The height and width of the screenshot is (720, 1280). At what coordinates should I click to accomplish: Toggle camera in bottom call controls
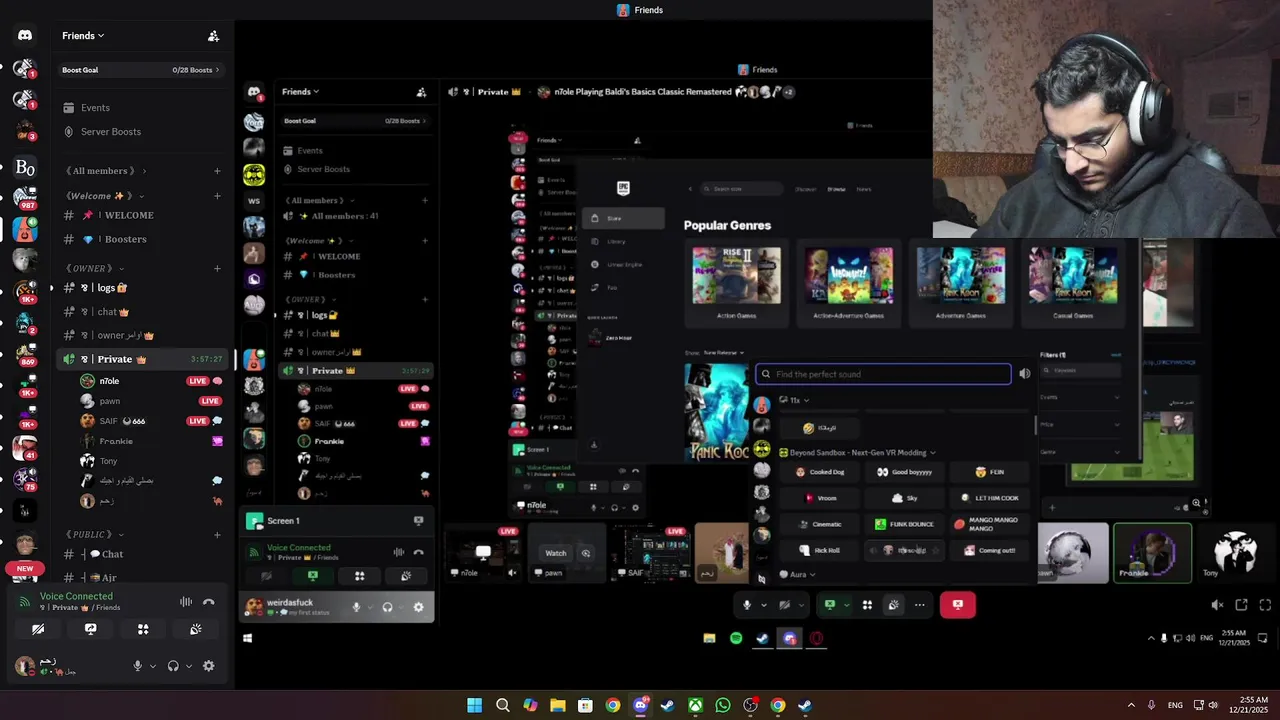pyautogui.click(x=785, y=605)
